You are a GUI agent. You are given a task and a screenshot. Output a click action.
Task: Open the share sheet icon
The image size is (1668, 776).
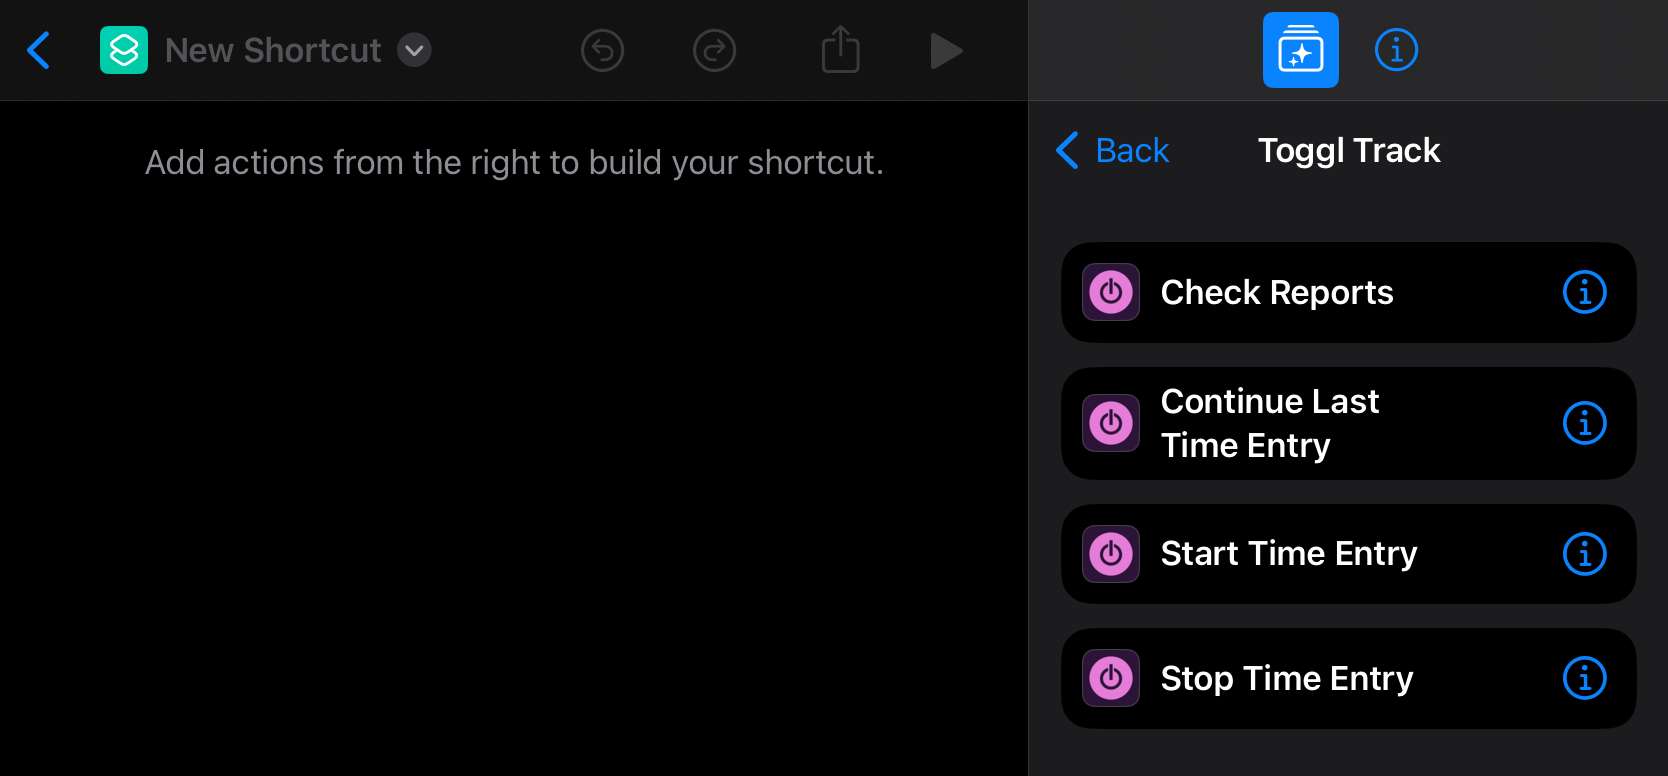pos(841,49)
